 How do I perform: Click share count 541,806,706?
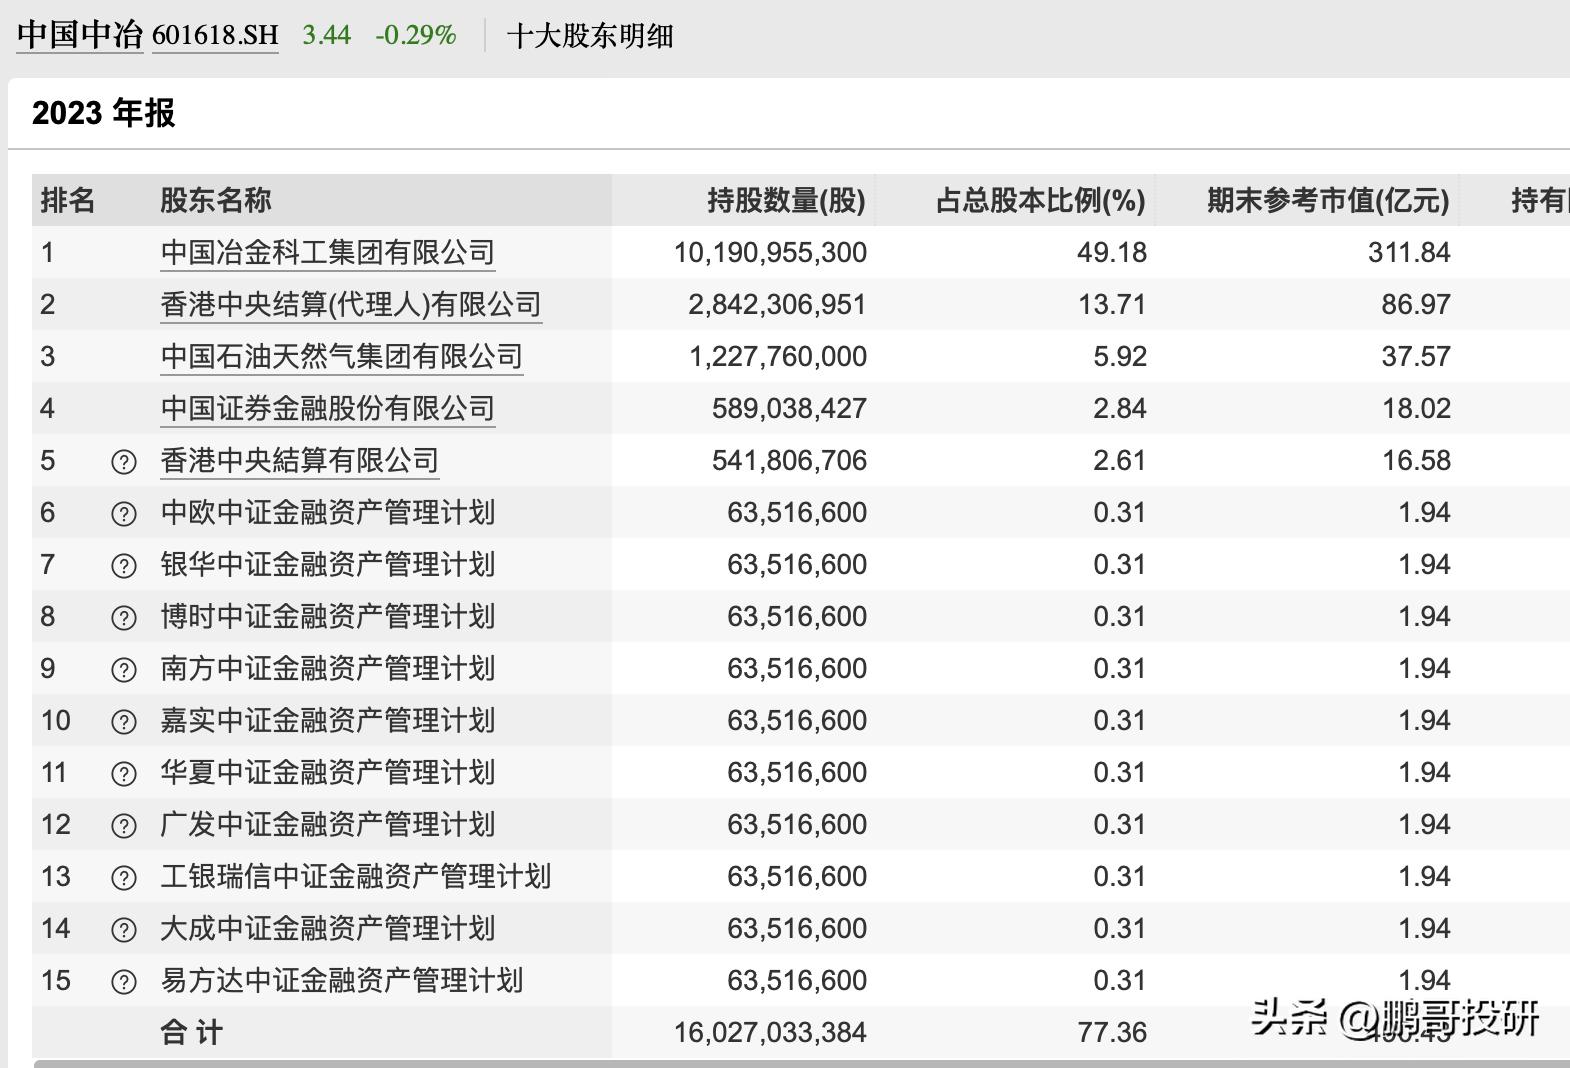pyautogui.click(x=789, y=461)
